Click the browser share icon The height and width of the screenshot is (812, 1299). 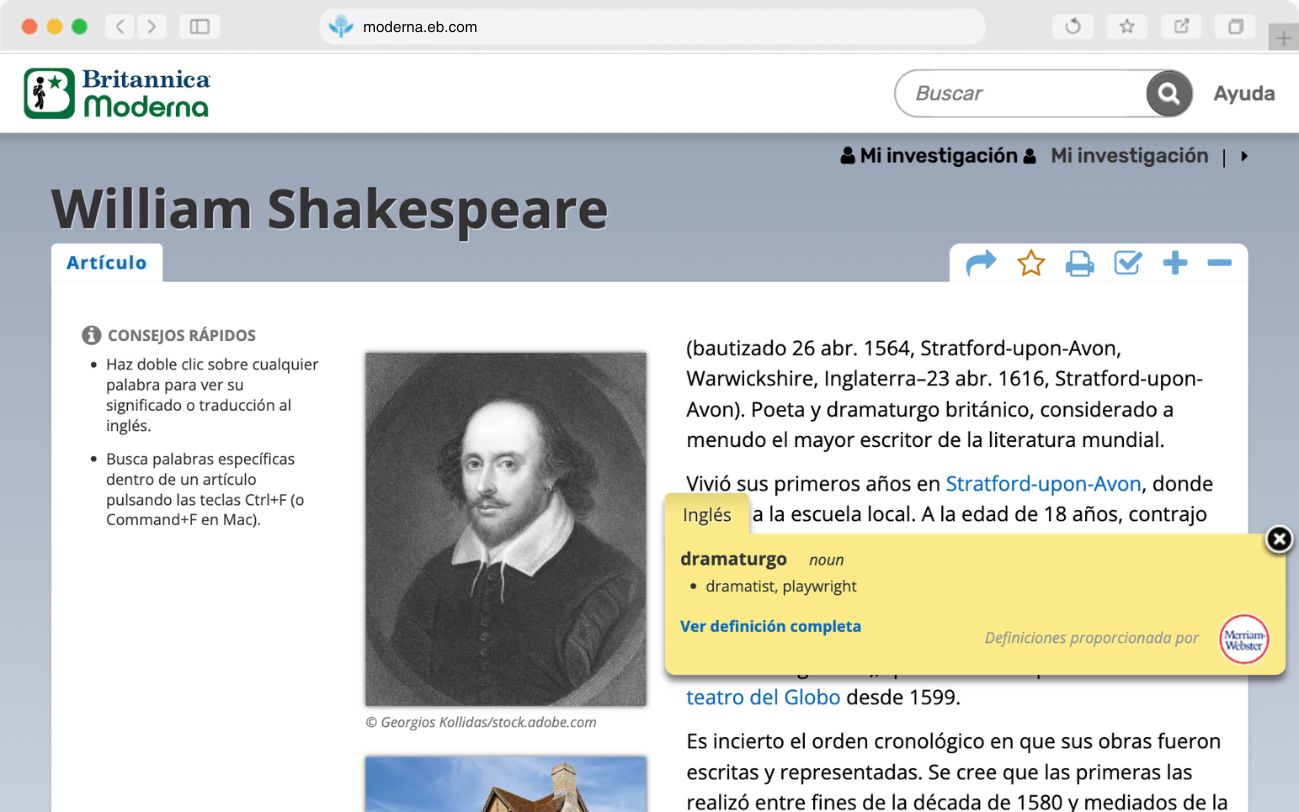pos(1181,27)
